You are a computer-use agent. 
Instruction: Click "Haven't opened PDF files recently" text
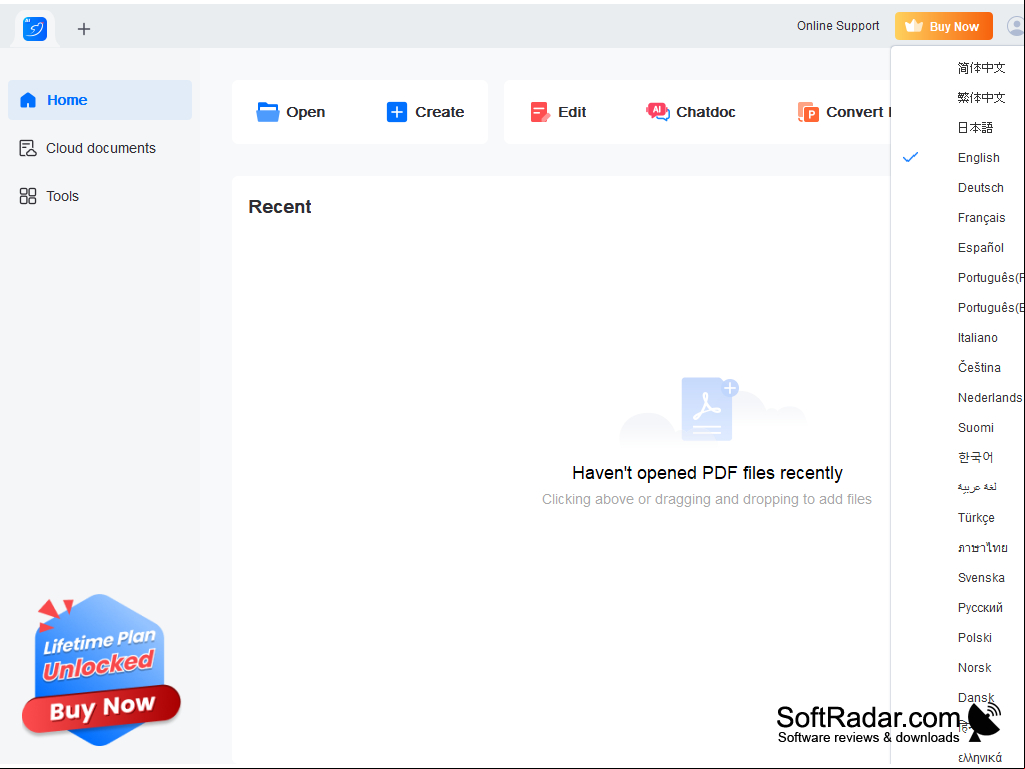pos(707,473)
